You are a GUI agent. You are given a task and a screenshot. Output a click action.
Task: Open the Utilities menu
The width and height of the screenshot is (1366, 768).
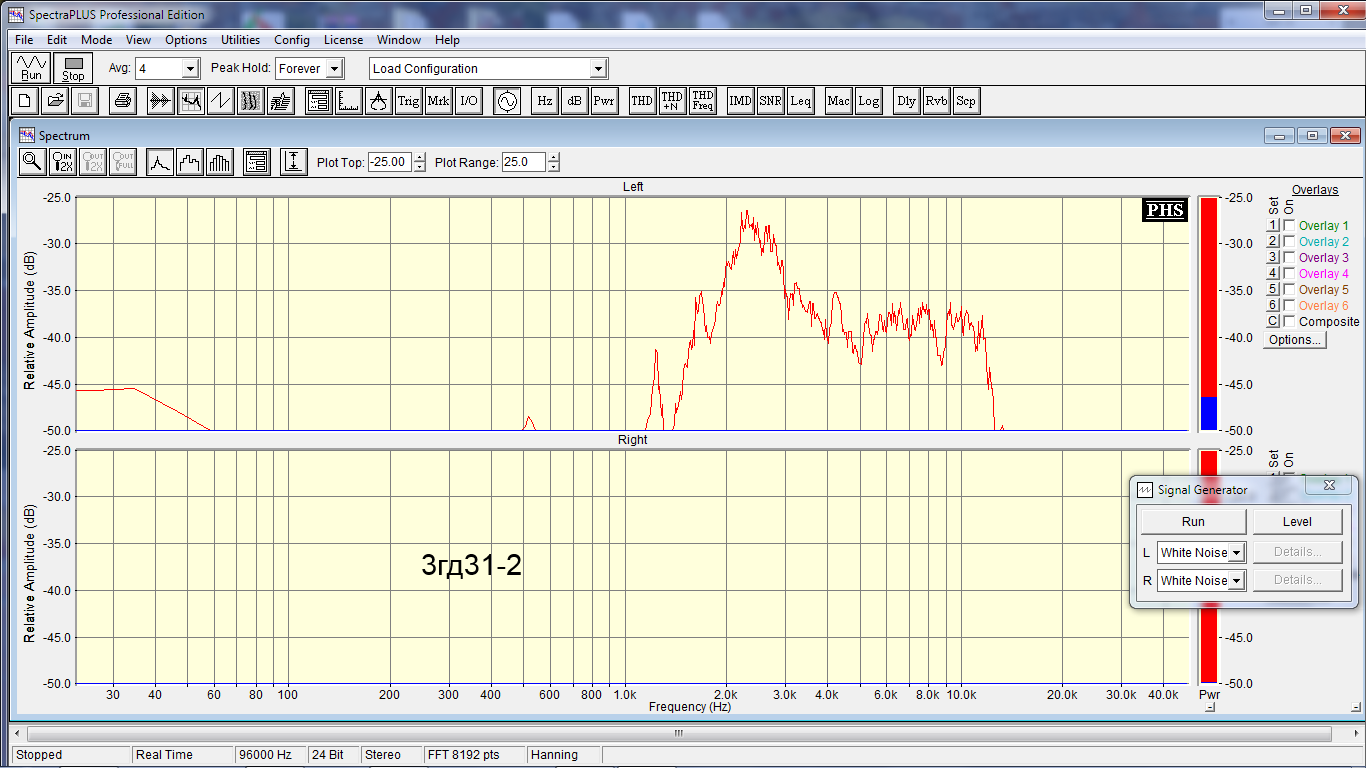pos(240,40)
